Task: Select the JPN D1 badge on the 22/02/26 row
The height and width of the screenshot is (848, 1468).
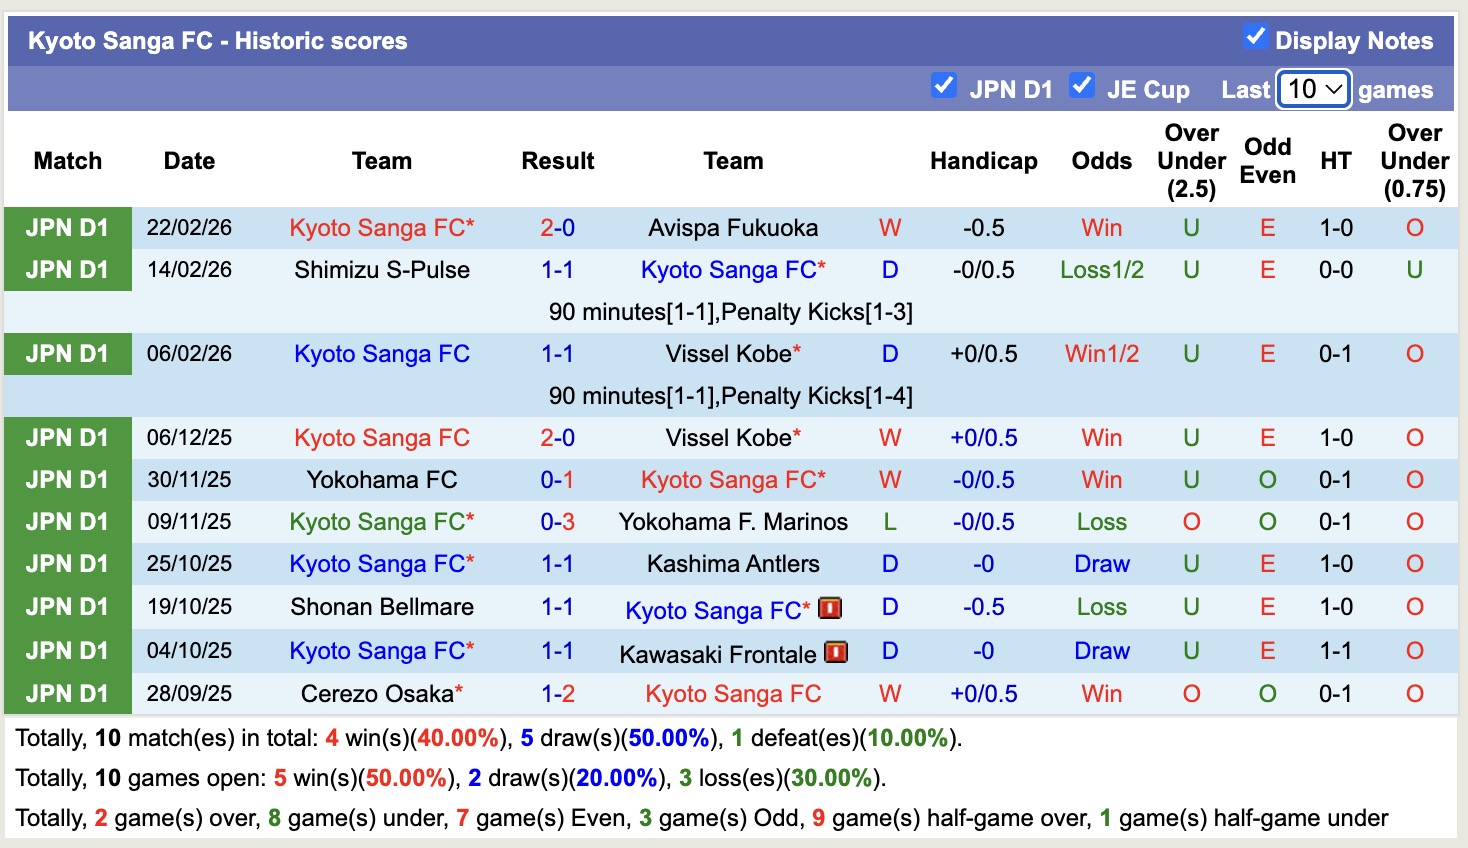Action: pyautogui.click(x=67, y=227)
